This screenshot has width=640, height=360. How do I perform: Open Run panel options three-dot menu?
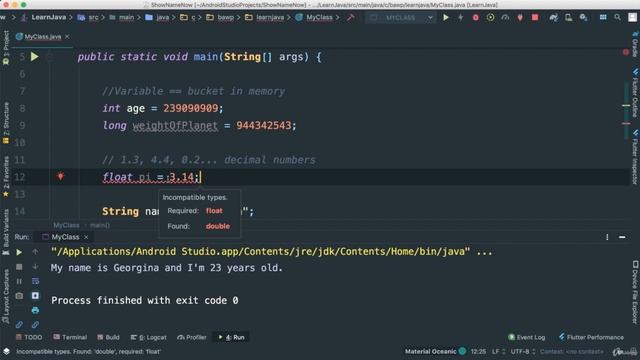(607, 237)
